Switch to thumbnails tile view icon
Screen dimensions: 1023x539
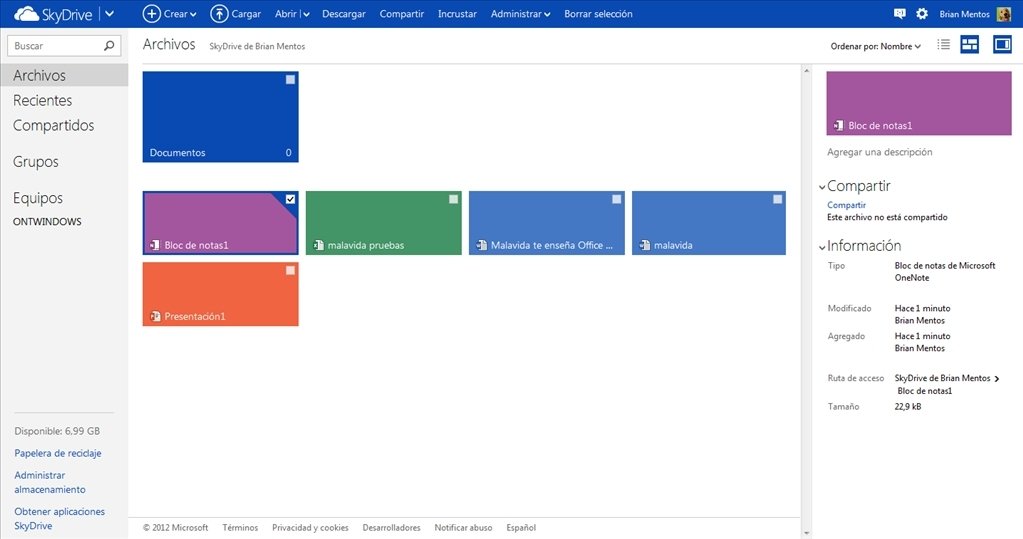(x=970, y=44)
